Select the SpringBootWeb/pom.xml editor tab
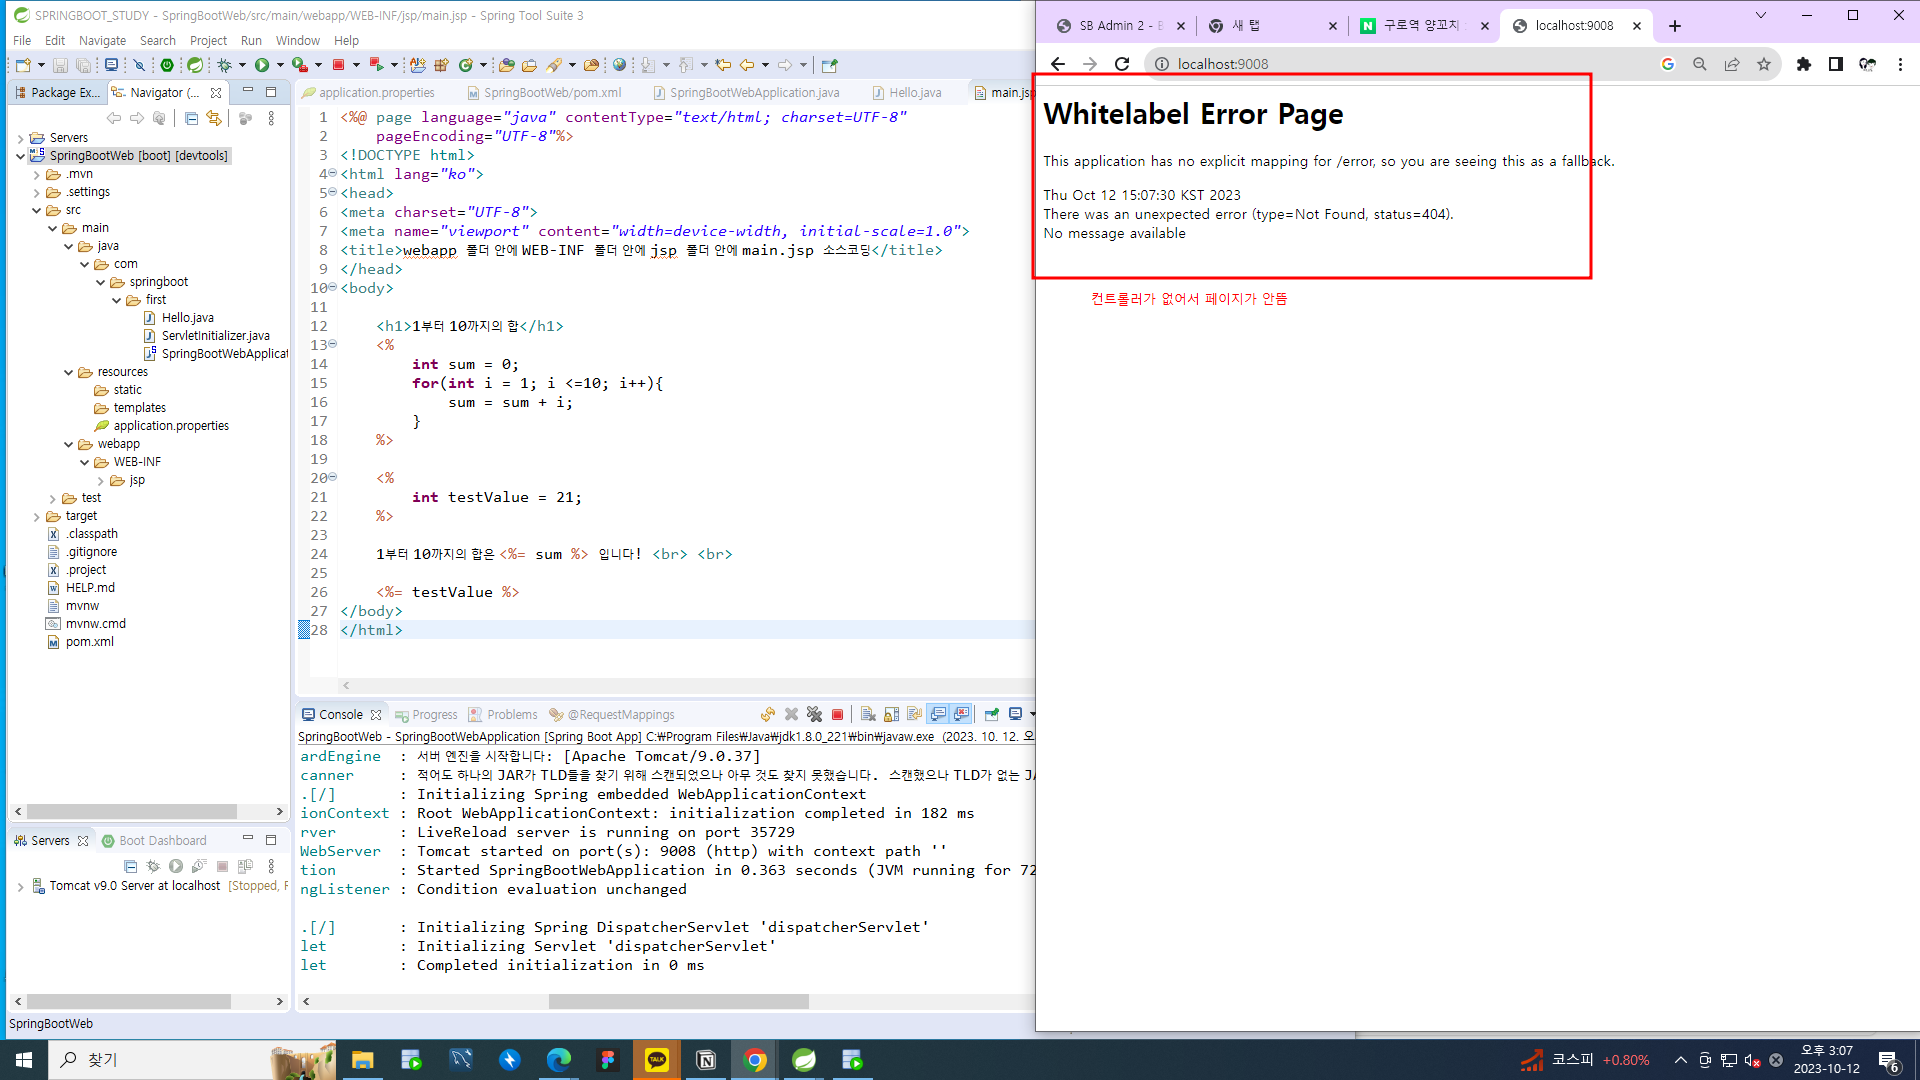This screenshot has width=1920, height=1080. pos(552,92)
